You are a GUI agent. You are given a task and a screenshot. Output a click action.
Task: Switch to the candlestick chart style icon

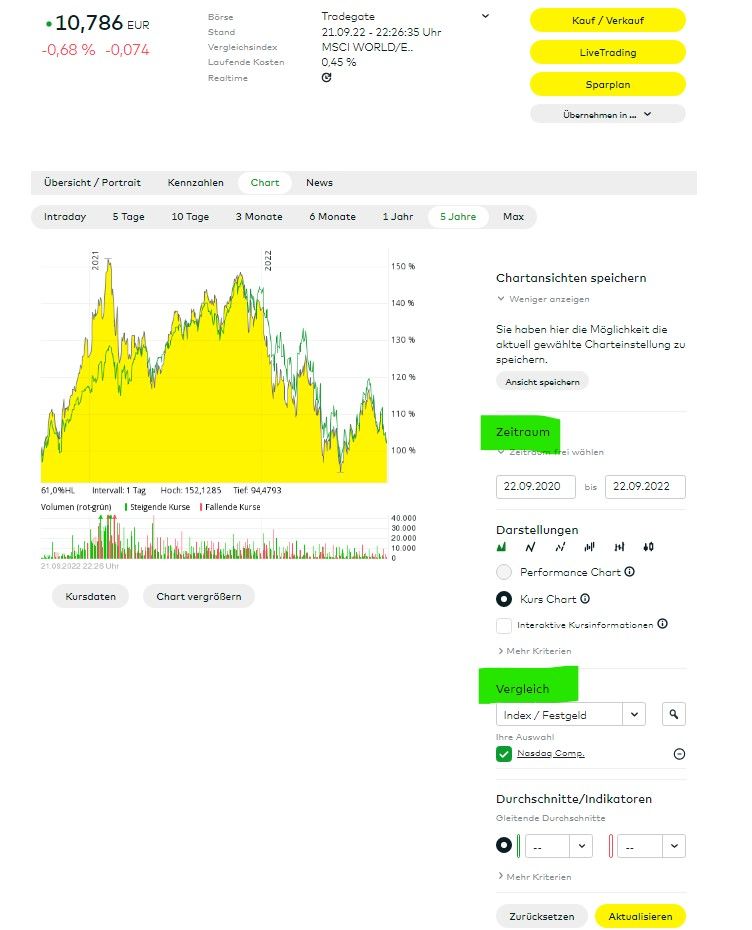tap(649, 547)
